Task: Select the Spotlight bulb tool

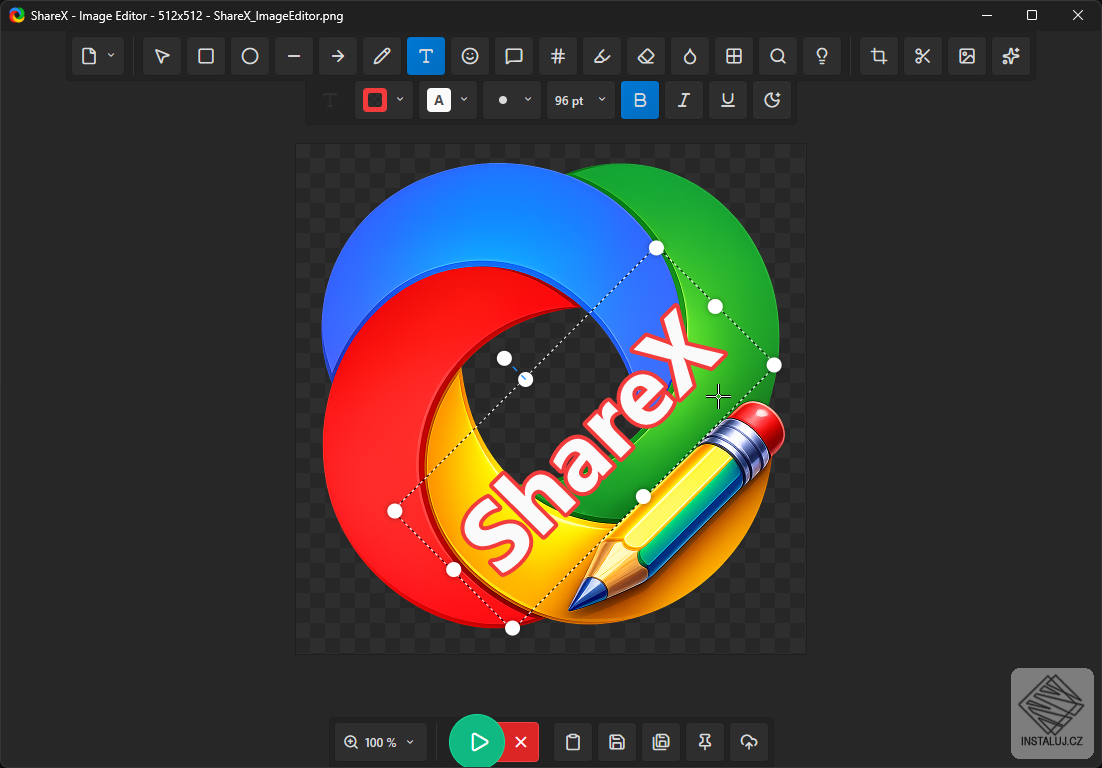Action: click(x=822, y=56)
